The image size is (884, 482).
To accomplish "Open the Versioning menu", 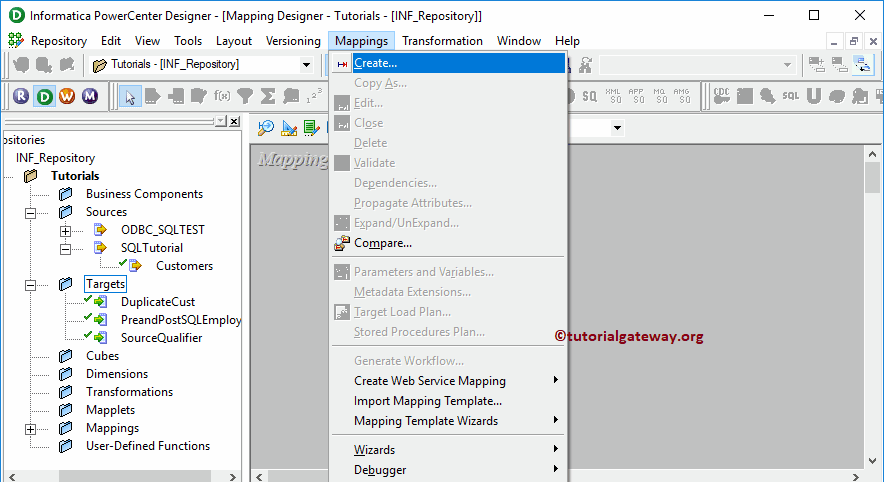I will [x=293, y=41].
